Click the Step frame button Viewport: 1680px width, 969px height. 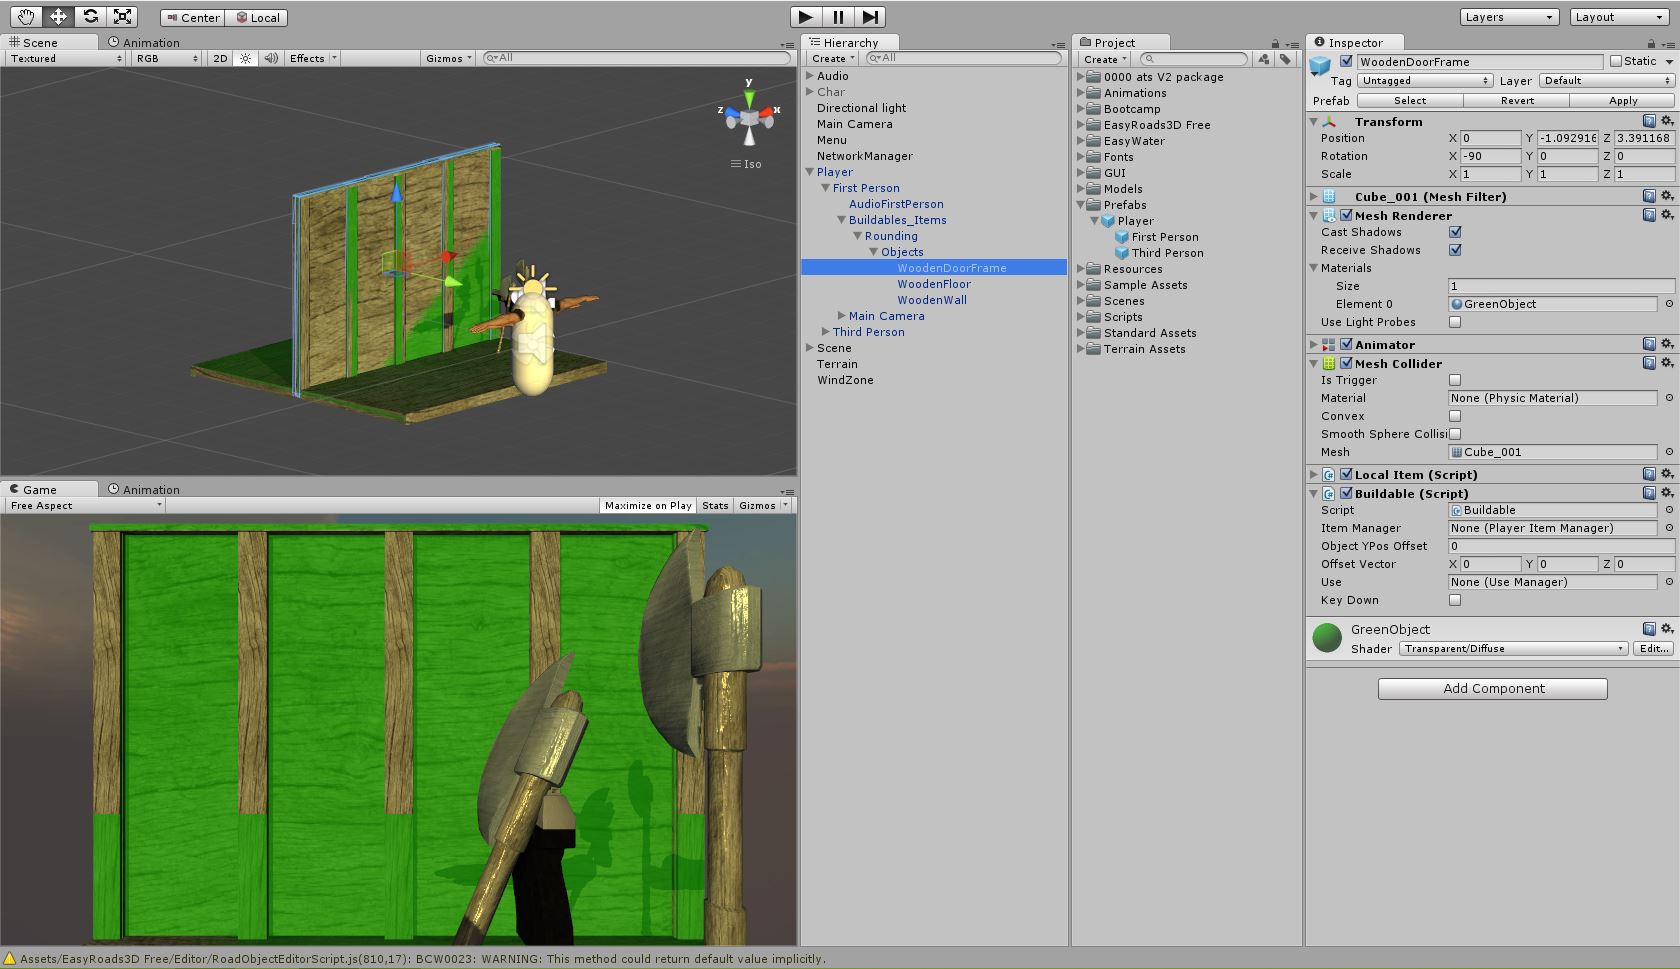(x=870, y=17)
